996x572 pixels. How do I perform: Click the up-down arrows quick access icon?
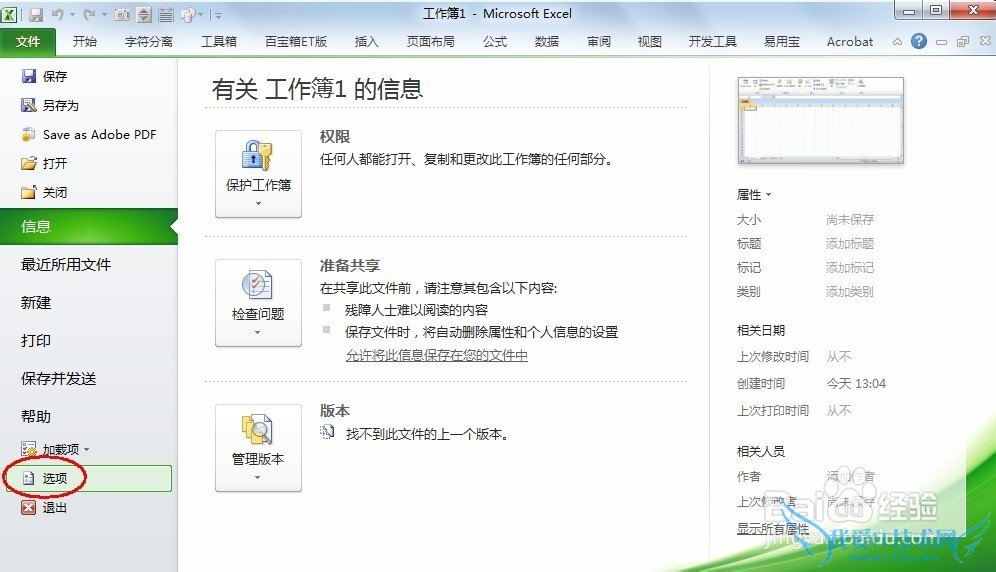(x=144, y=14)
